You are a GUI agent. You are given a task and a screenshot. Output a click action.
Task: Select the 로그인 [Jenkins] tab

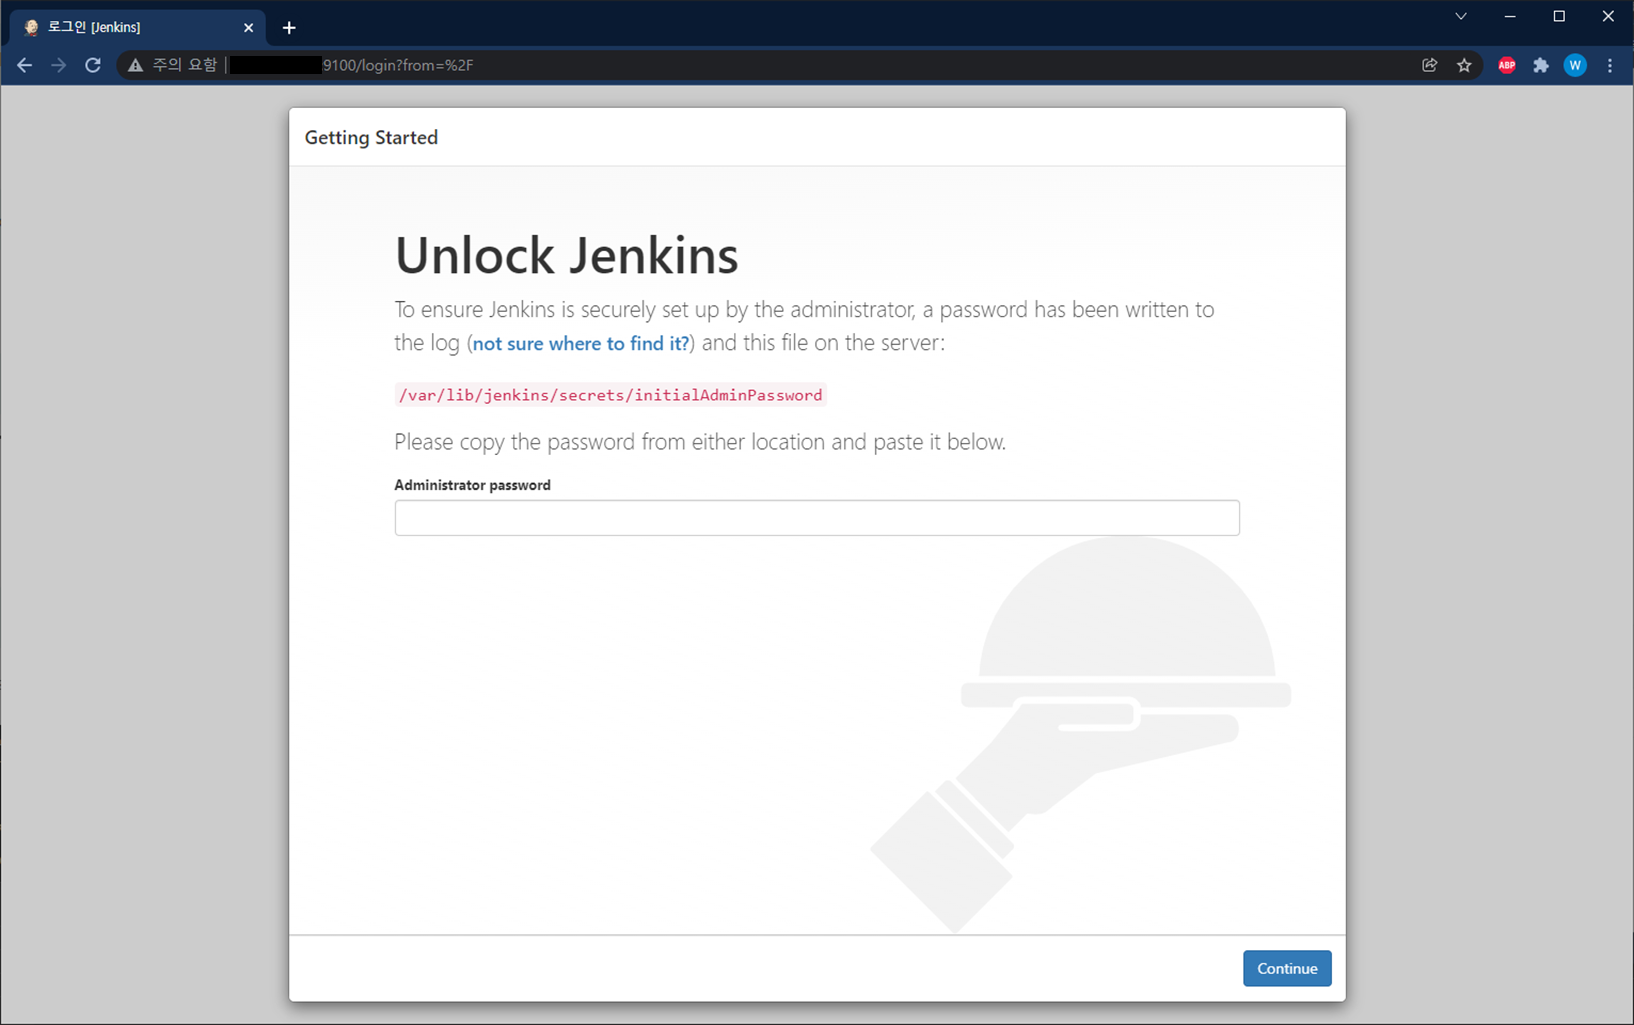(x=138, y=28)
